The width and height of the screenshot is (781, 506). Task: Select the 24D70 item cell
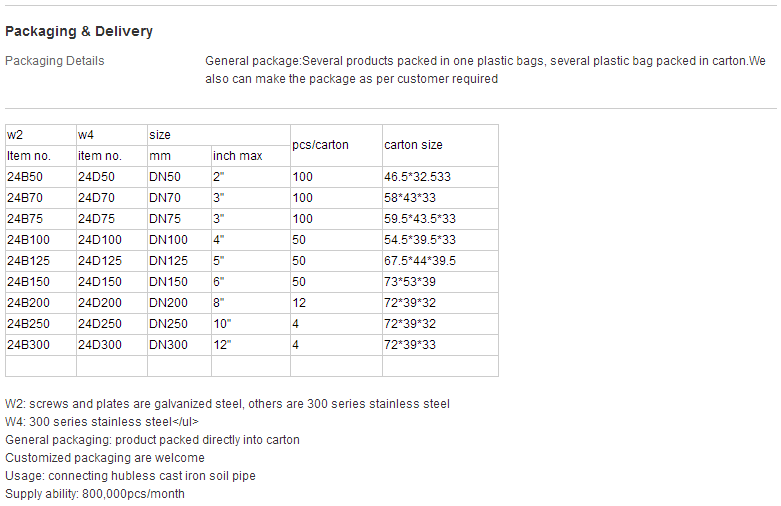click(112, 198)
